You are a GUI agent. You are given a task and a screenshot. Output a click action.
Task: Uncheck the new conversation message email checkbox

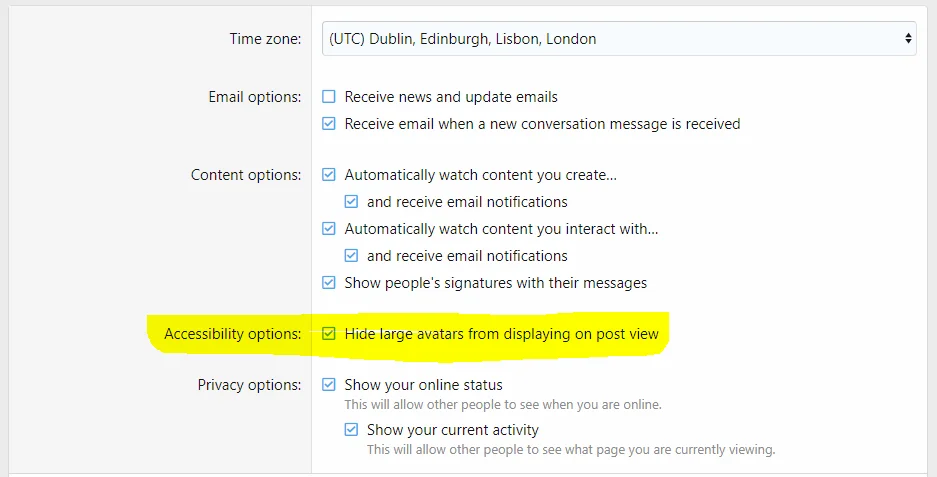(x=329, y=124)
